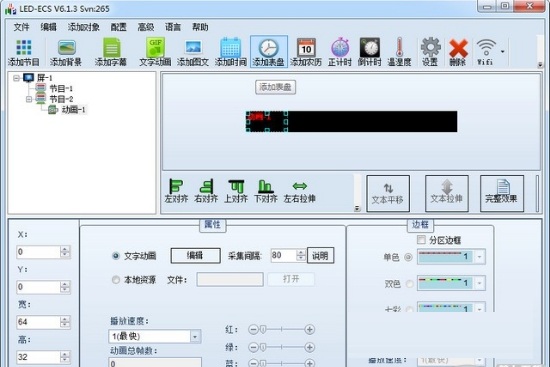
Task: Expand the 单色 border style dropdown
Action: (479, 257)
